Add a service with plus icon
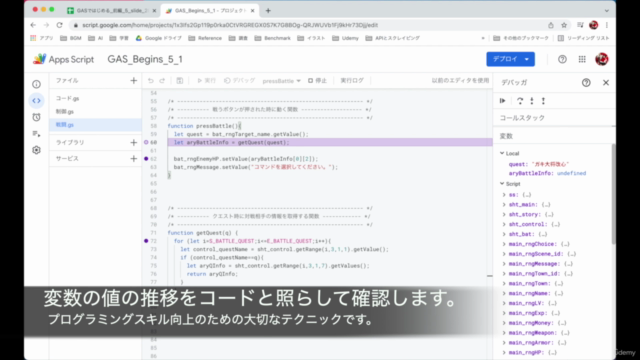Image resolution: width=640 pixels, height=360 pixels. [x=133, y=158]
